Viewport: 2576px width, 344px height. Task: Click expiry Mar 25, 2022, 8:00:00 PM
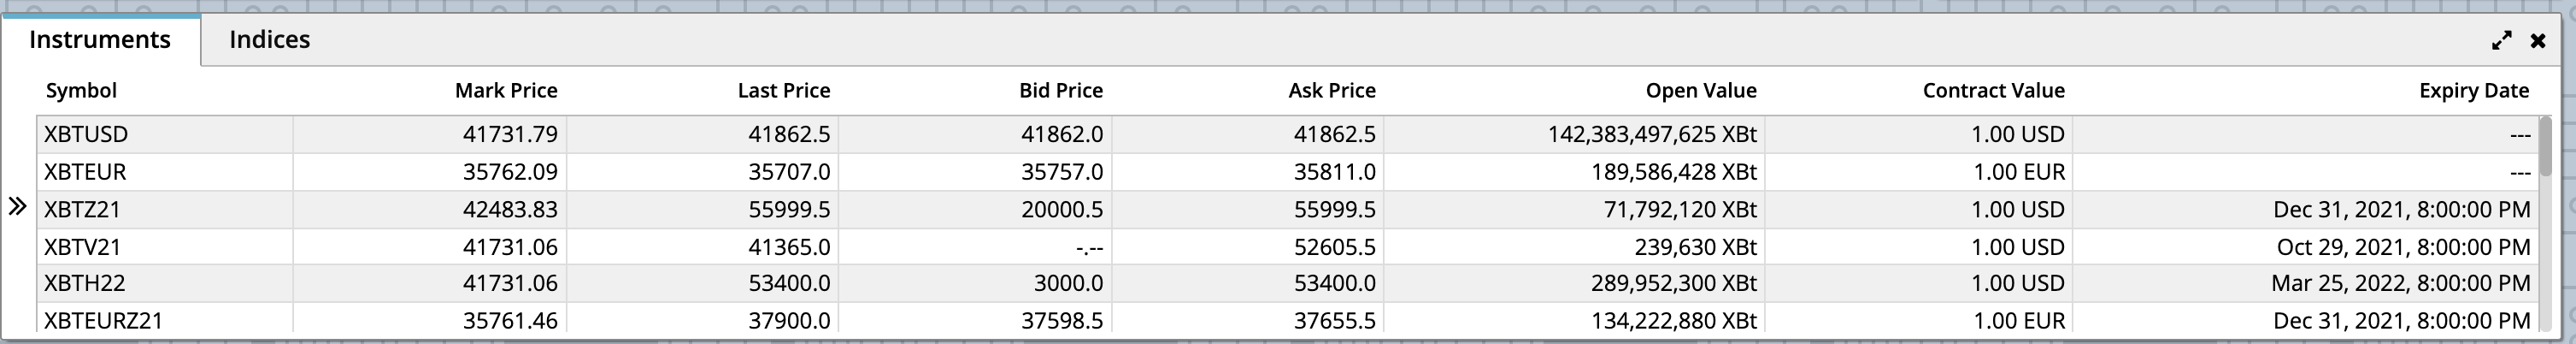pyautogui.click(x=2401, y=283)
